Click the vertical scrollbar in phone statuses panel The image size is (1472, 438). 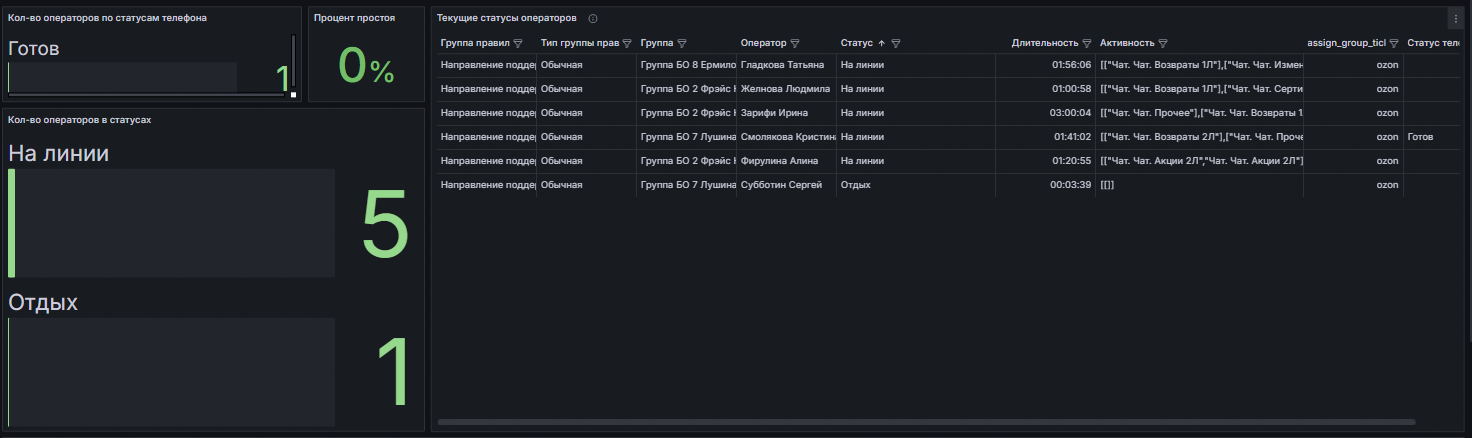point(293,64)
